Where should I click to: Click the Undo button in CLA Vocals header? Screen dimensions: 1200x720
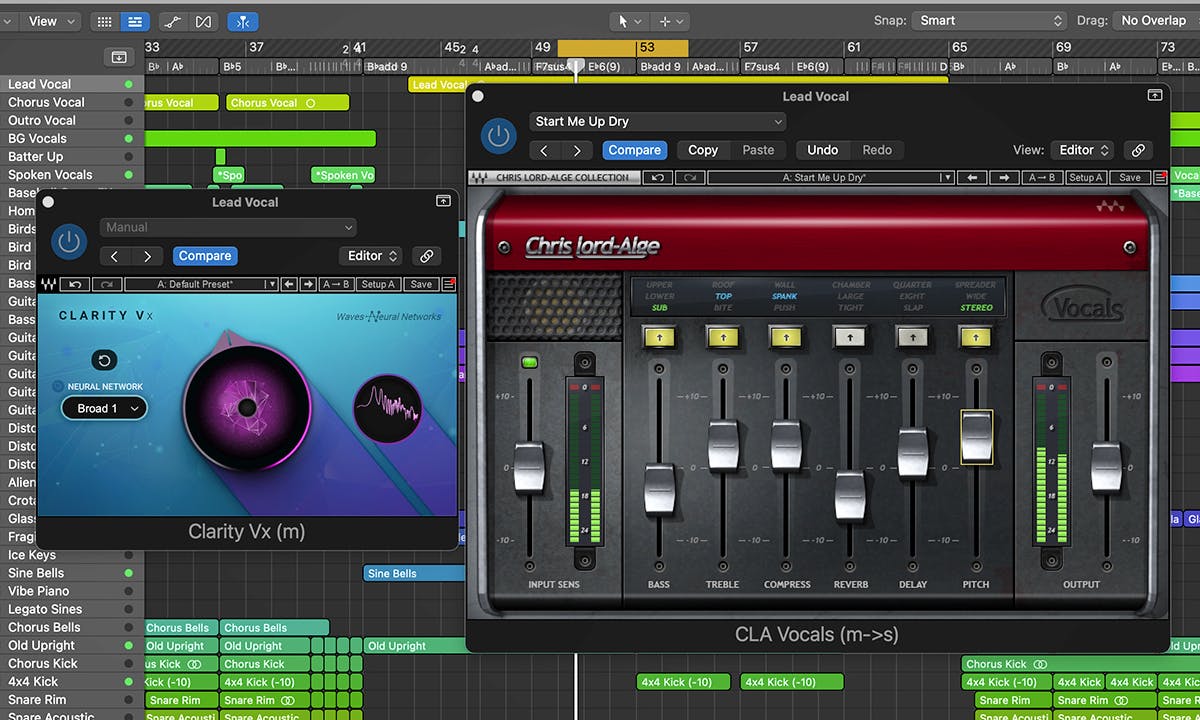[x=823, y=150]
